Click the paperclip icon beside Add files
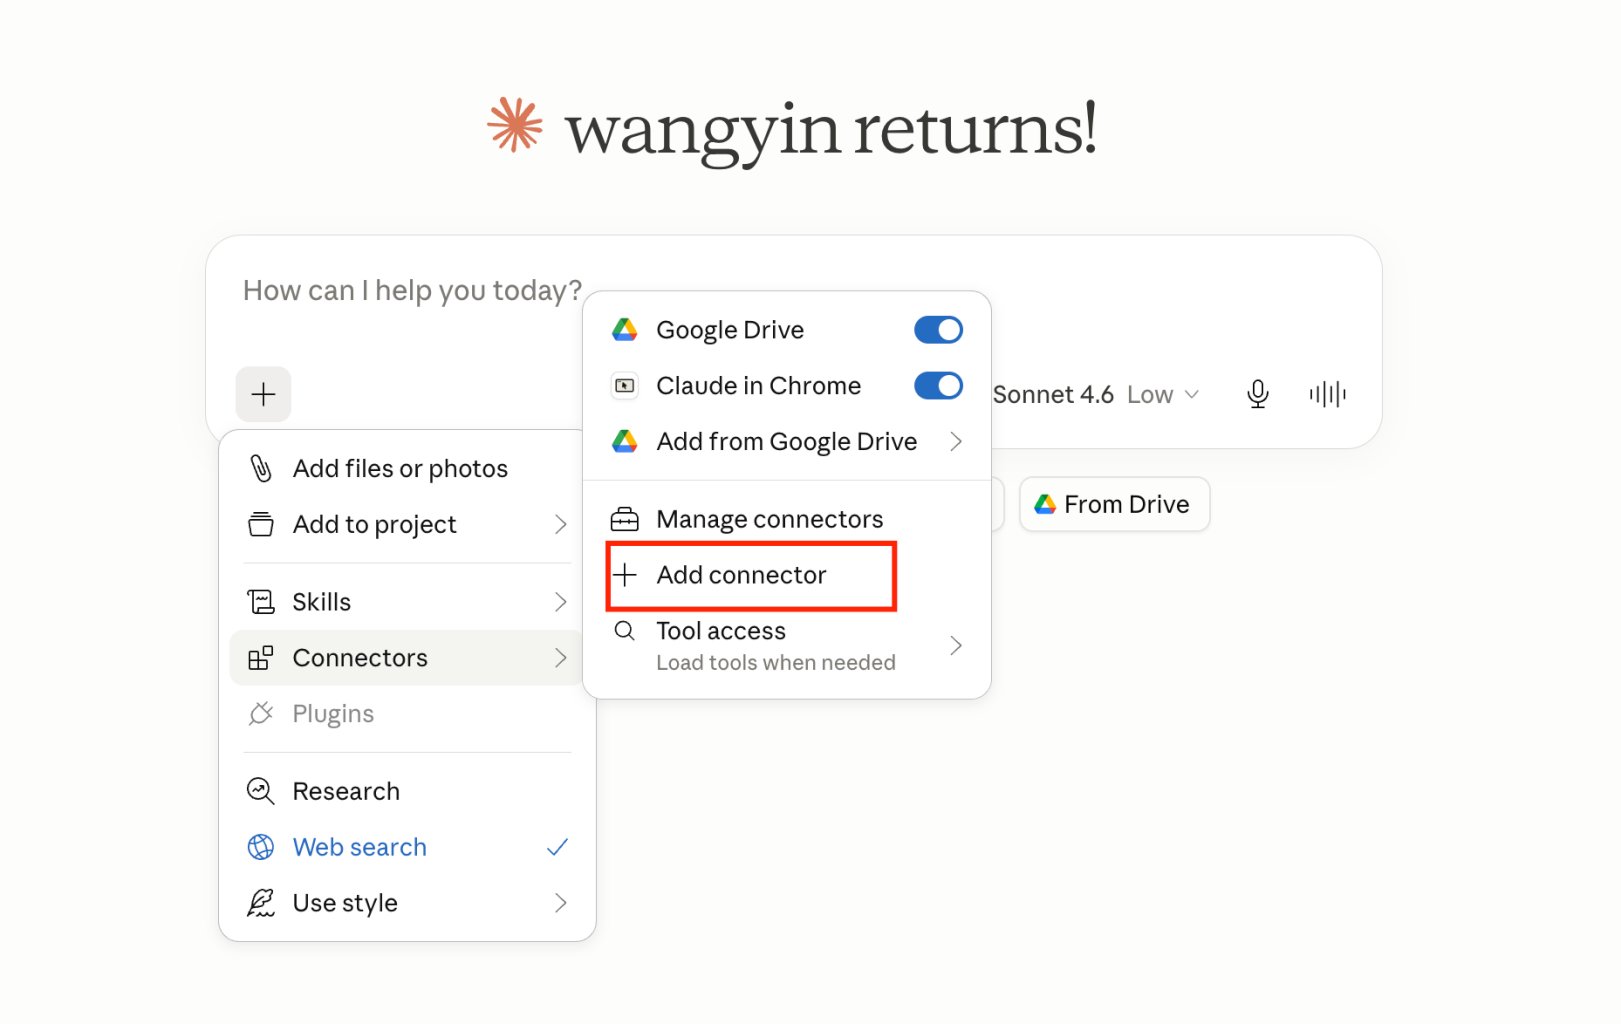The height and width of the screenshot is (1024, 1621). point(261,468)
